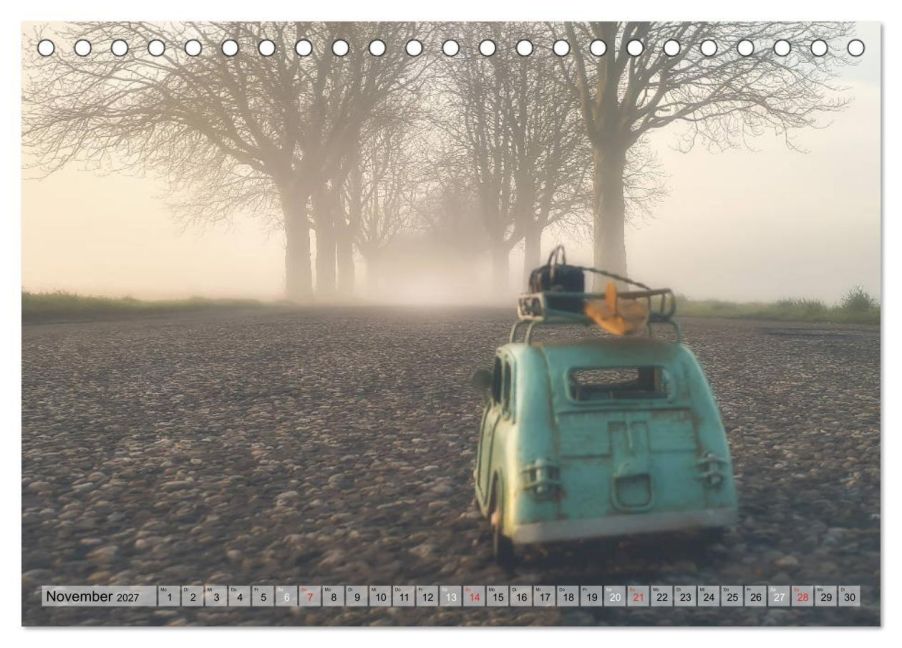Viewport: 902px width, 648px height.
Task: Choose day 4 in the date row
Action: [239, 596]
